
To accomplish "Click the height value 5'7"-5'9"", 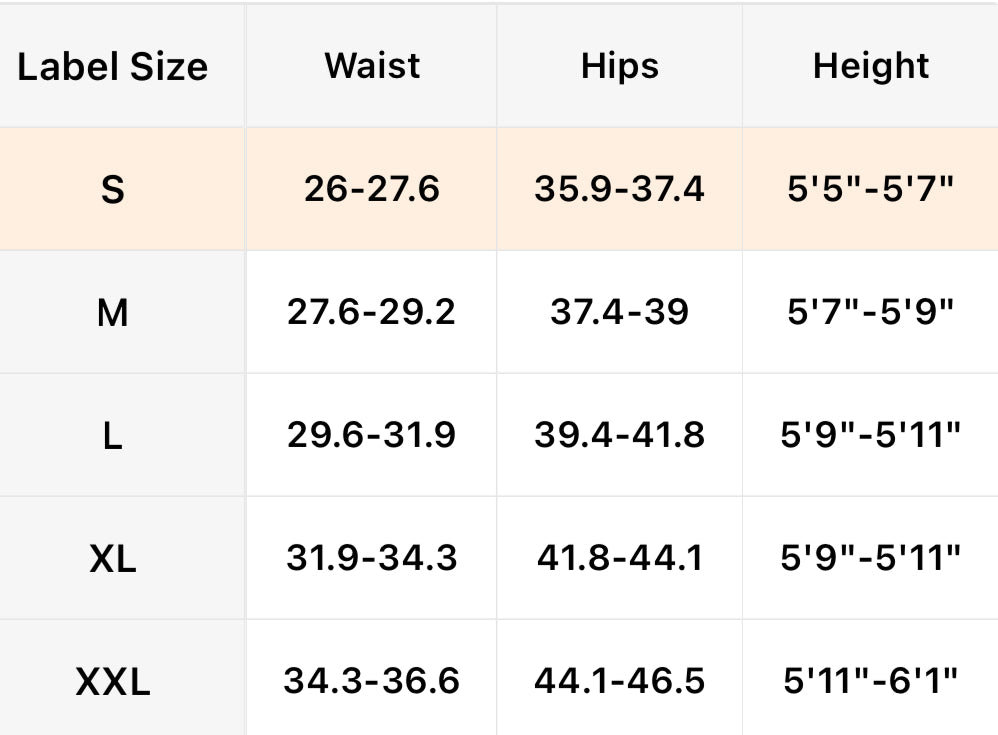I will (x=871, y=312).
